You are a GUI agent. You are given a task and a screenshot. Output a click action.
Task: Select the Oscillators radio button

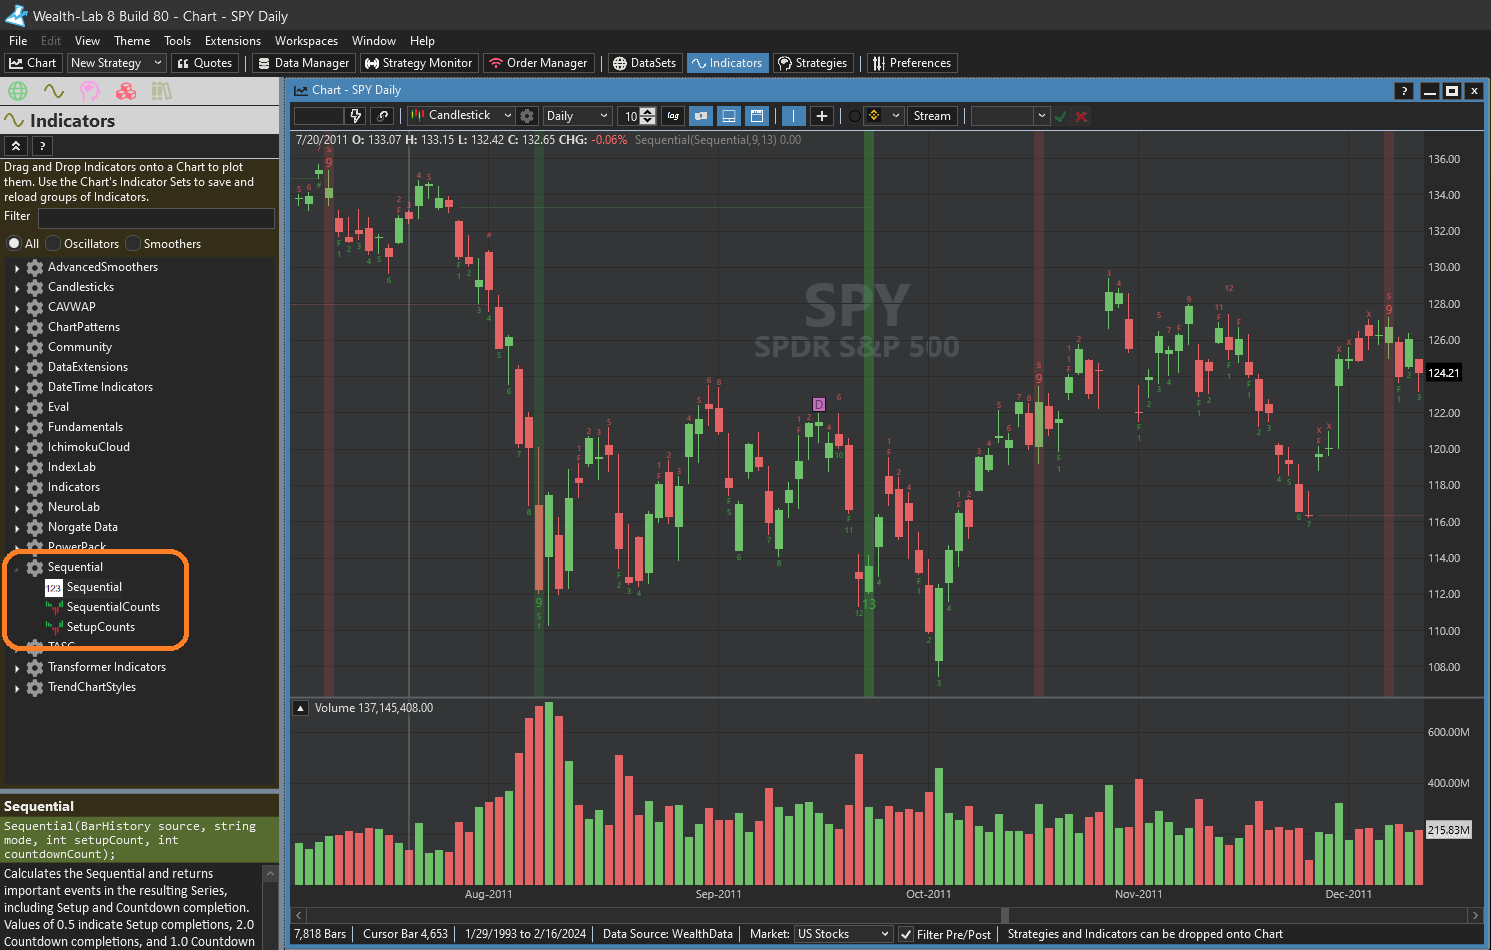coord(55,244)
